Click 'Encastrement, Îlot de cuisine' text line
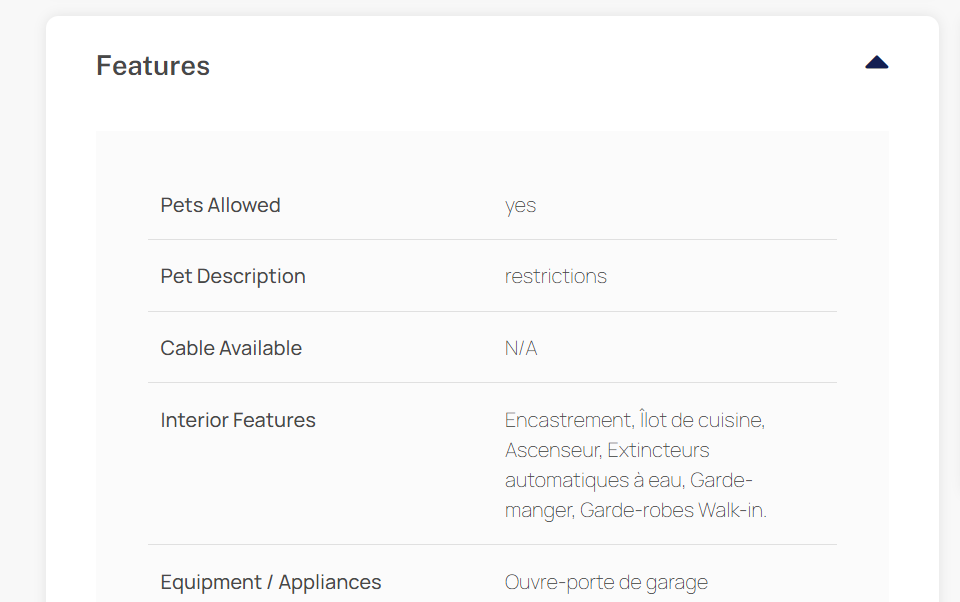Image resolution: width=960 pixels, height=602 pixels. pyautogui.click(x=635, y=420)
